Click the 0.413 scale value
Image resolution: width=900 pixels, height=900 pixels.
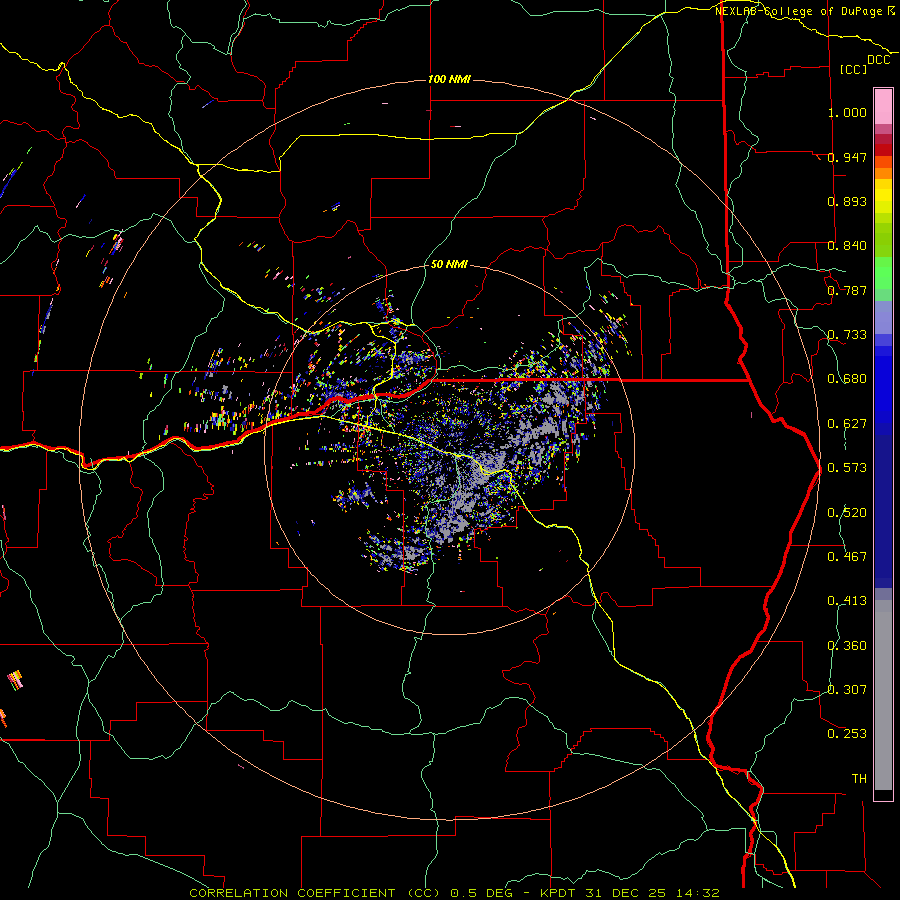point(847,601)
